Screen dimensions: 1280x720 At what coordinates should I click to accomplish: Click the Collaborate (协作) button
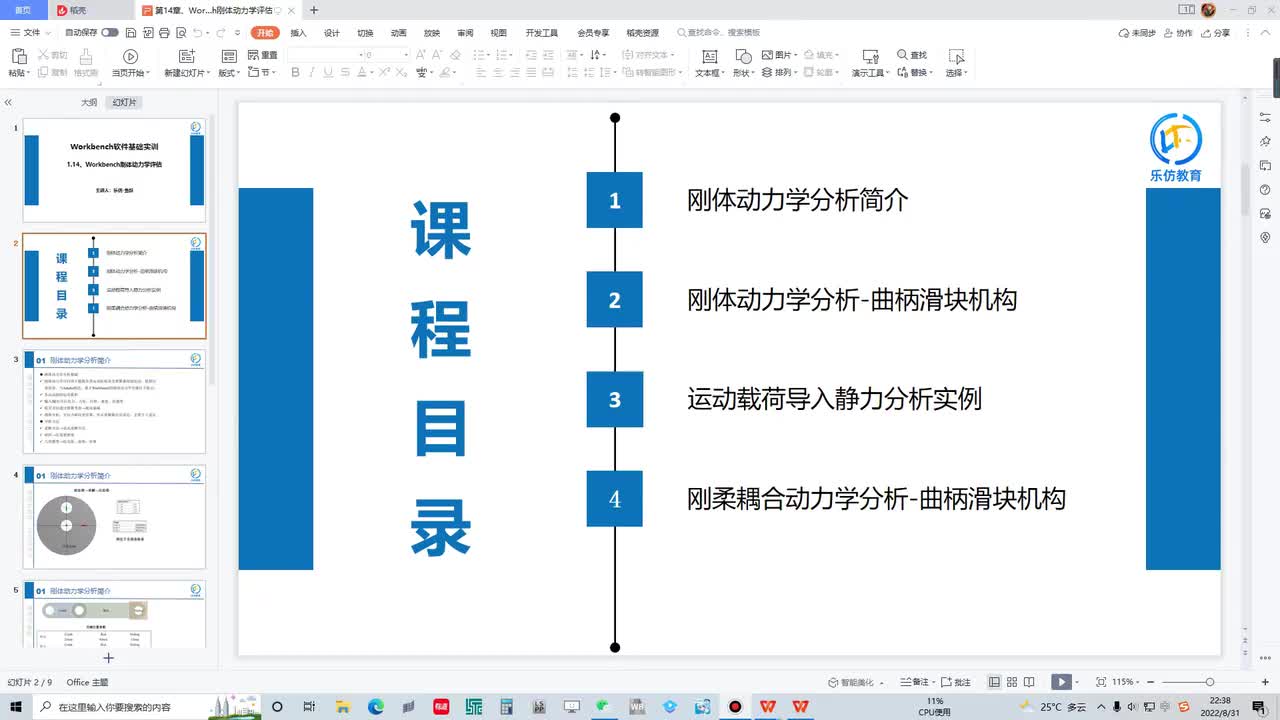coord(1177,33)
